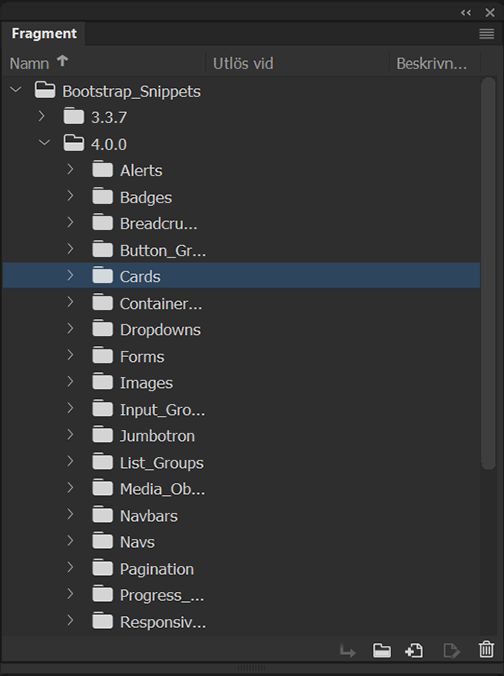The image size is (504, 676).
Task: Expand the 3.3.7 folder
Action: (41, 116)
